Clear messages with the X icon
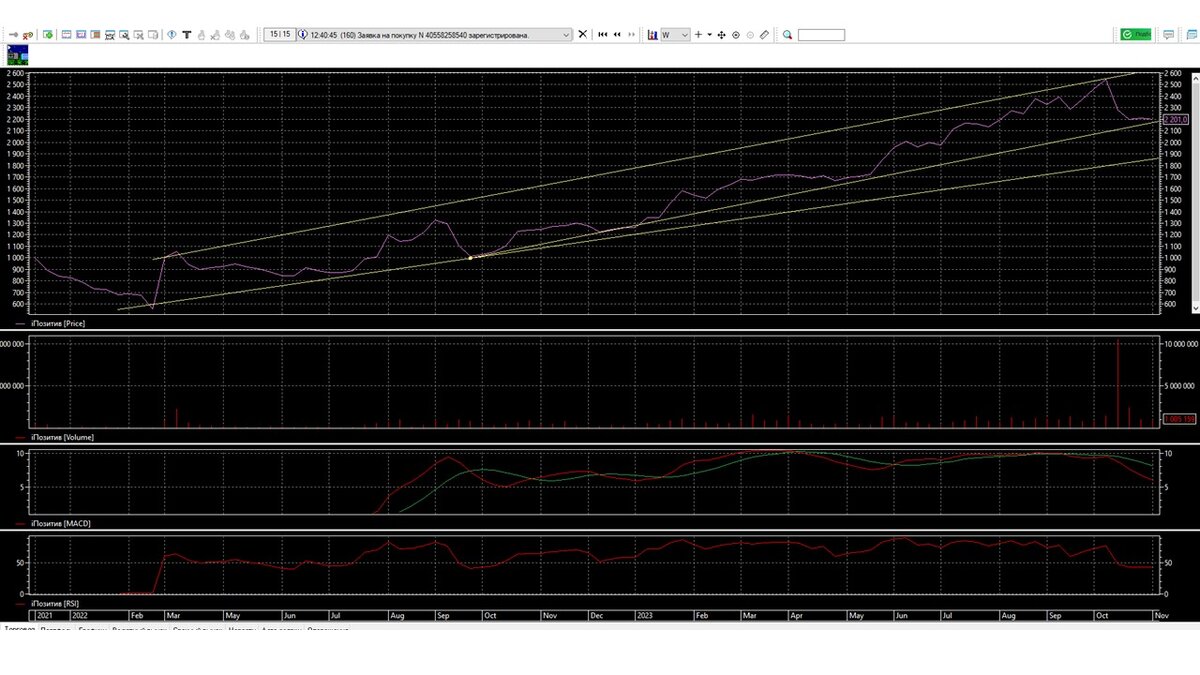The width and height of the screenshot is (1200, 675). (x=583, y=34)
